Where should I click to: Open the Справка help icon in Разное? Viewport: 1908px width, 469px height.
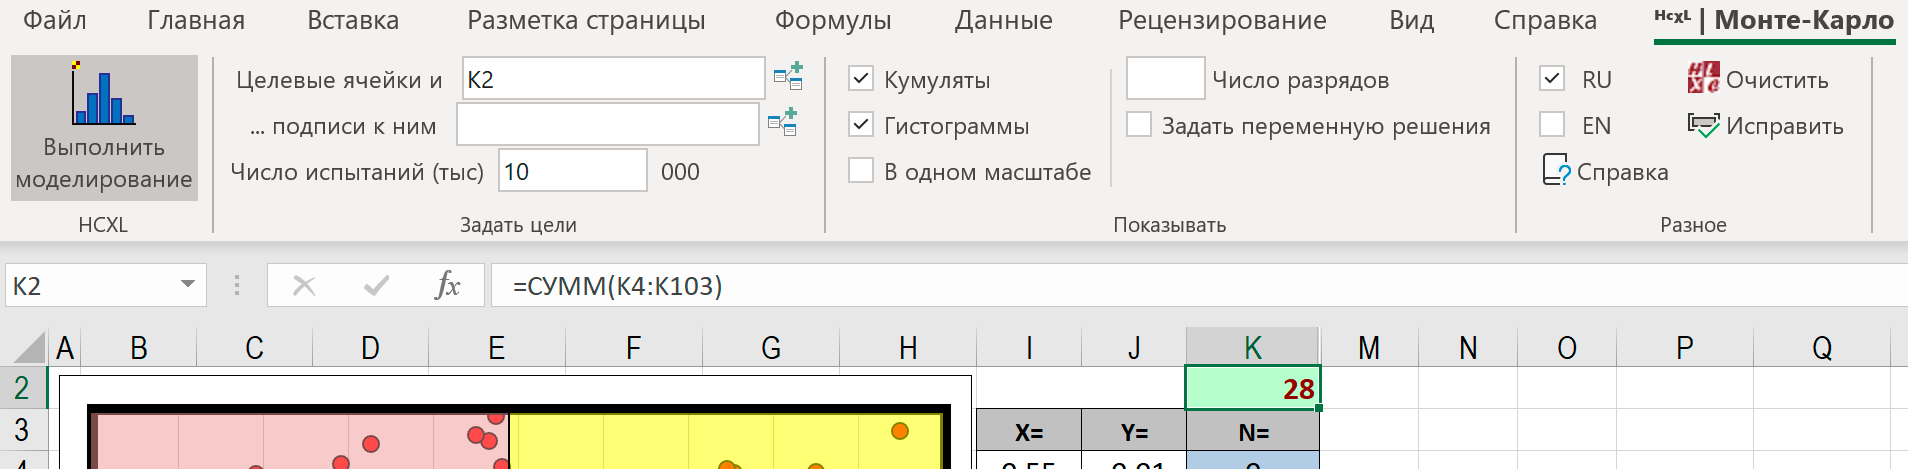pyautogui.click(x=1556, y=170)
